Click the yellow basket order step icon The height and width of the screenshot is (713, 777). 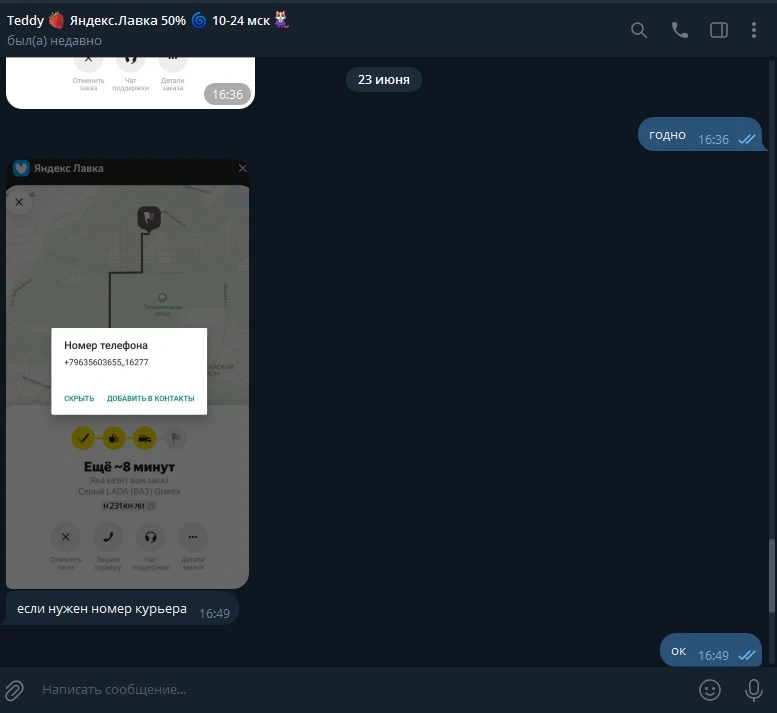click(x=114, y=438)
